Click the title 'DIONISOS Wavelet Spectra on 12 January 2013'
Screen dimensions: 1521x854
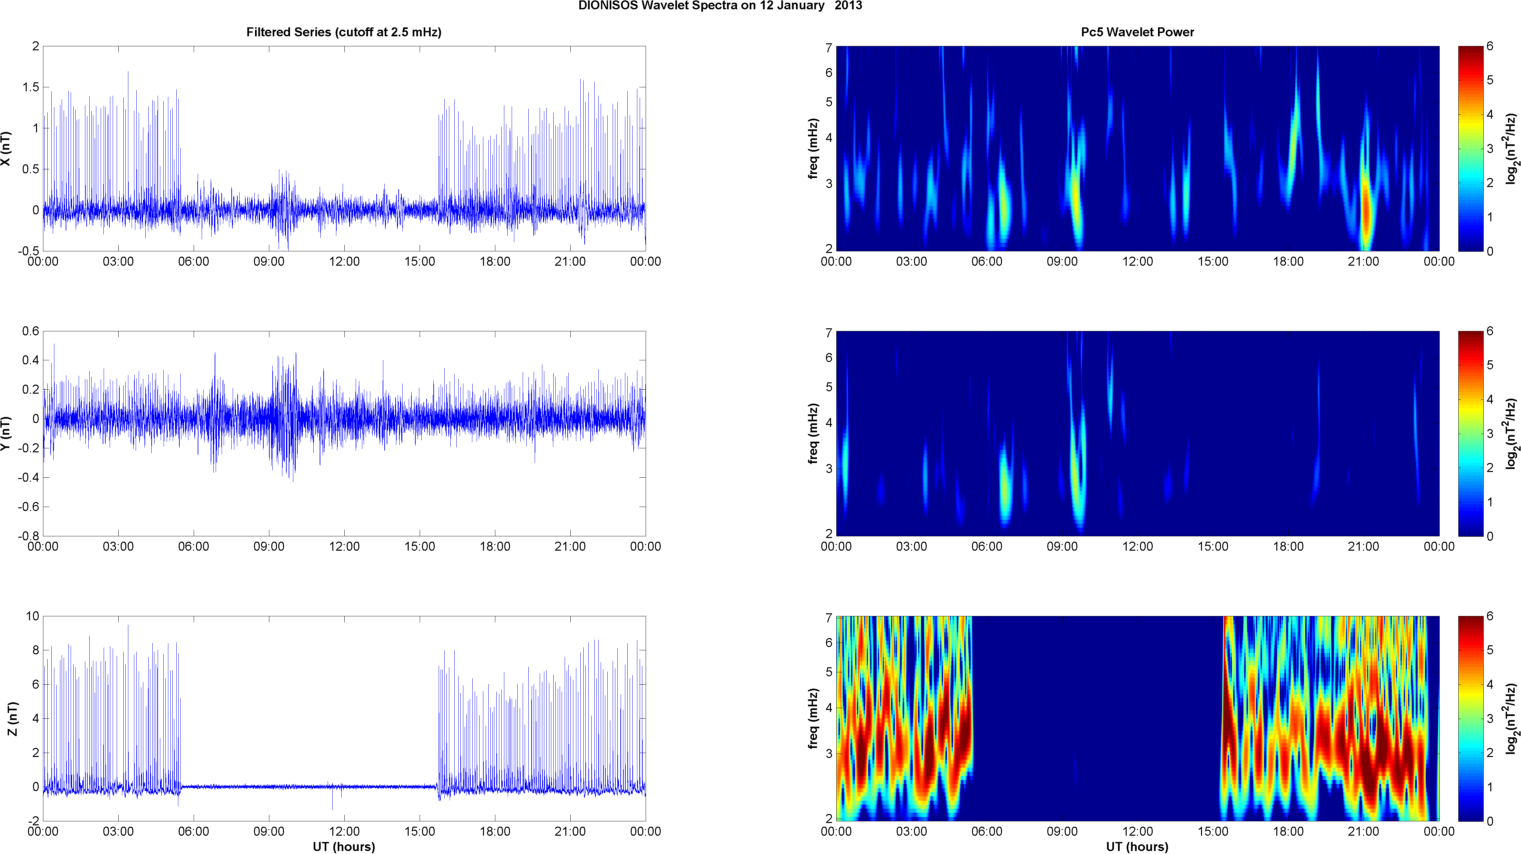[720, 6]
